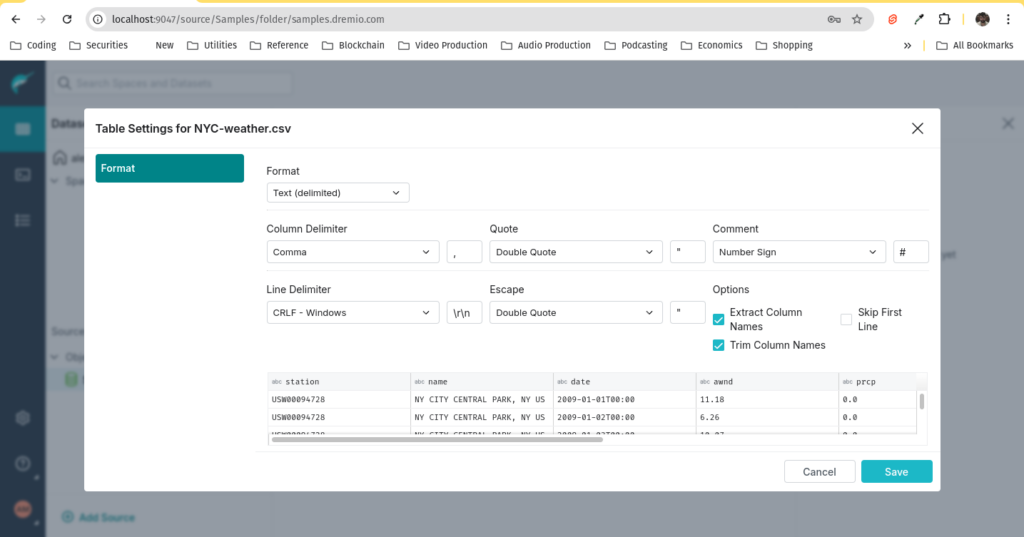Open Chrome three-dot menu
1024x537 pixels.
click(1008, 19)
